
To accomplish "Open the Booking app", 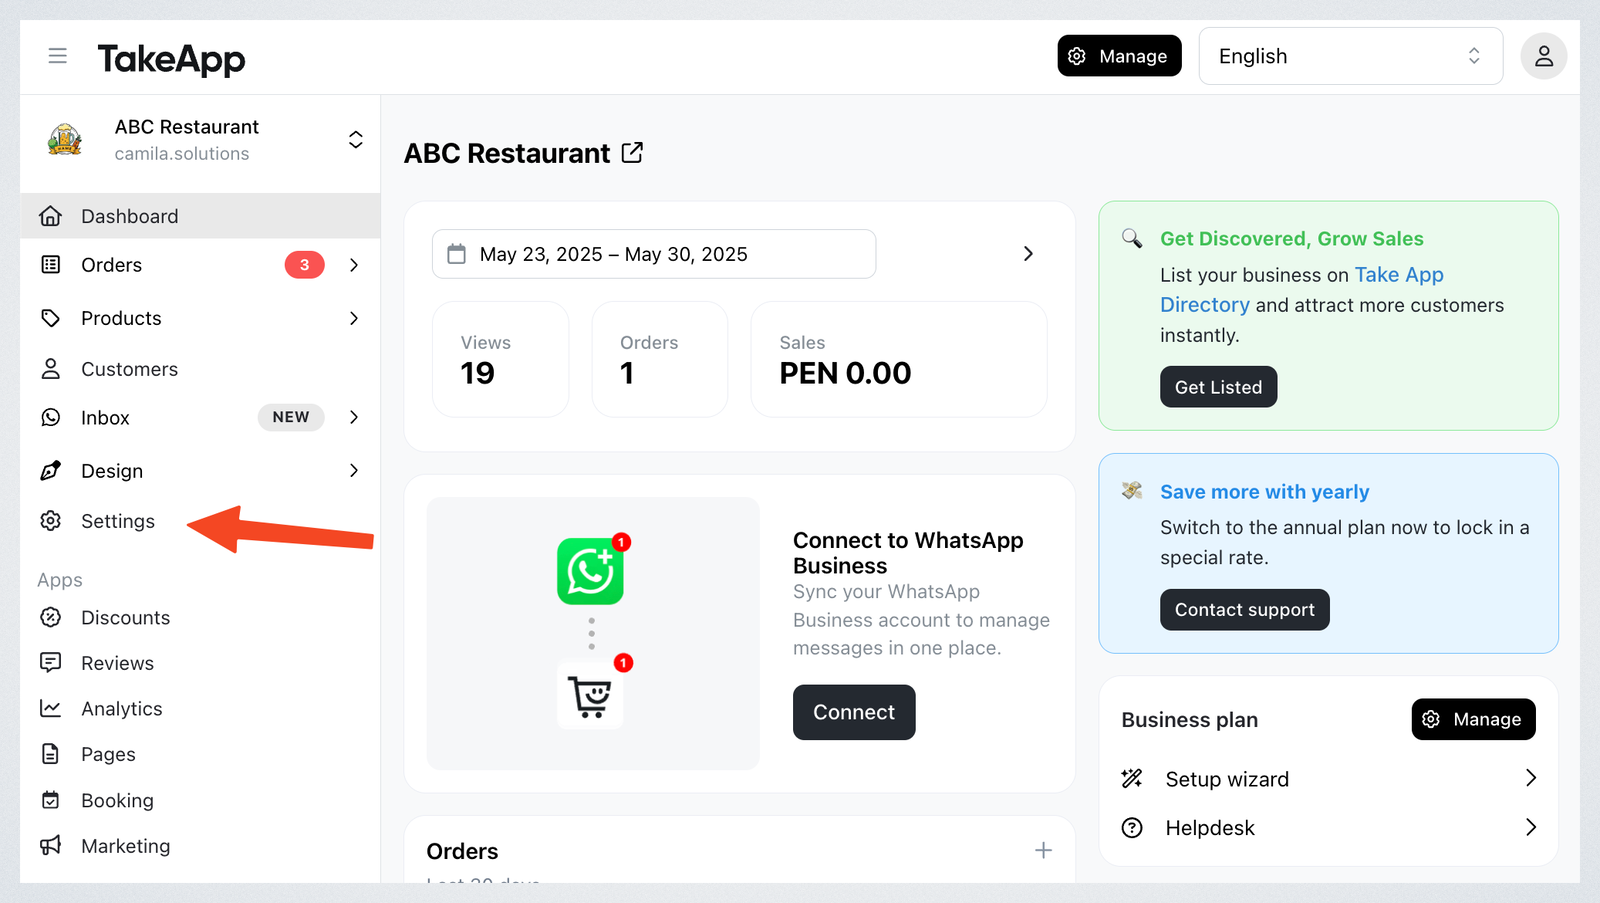I will click(x=200, y=801).
